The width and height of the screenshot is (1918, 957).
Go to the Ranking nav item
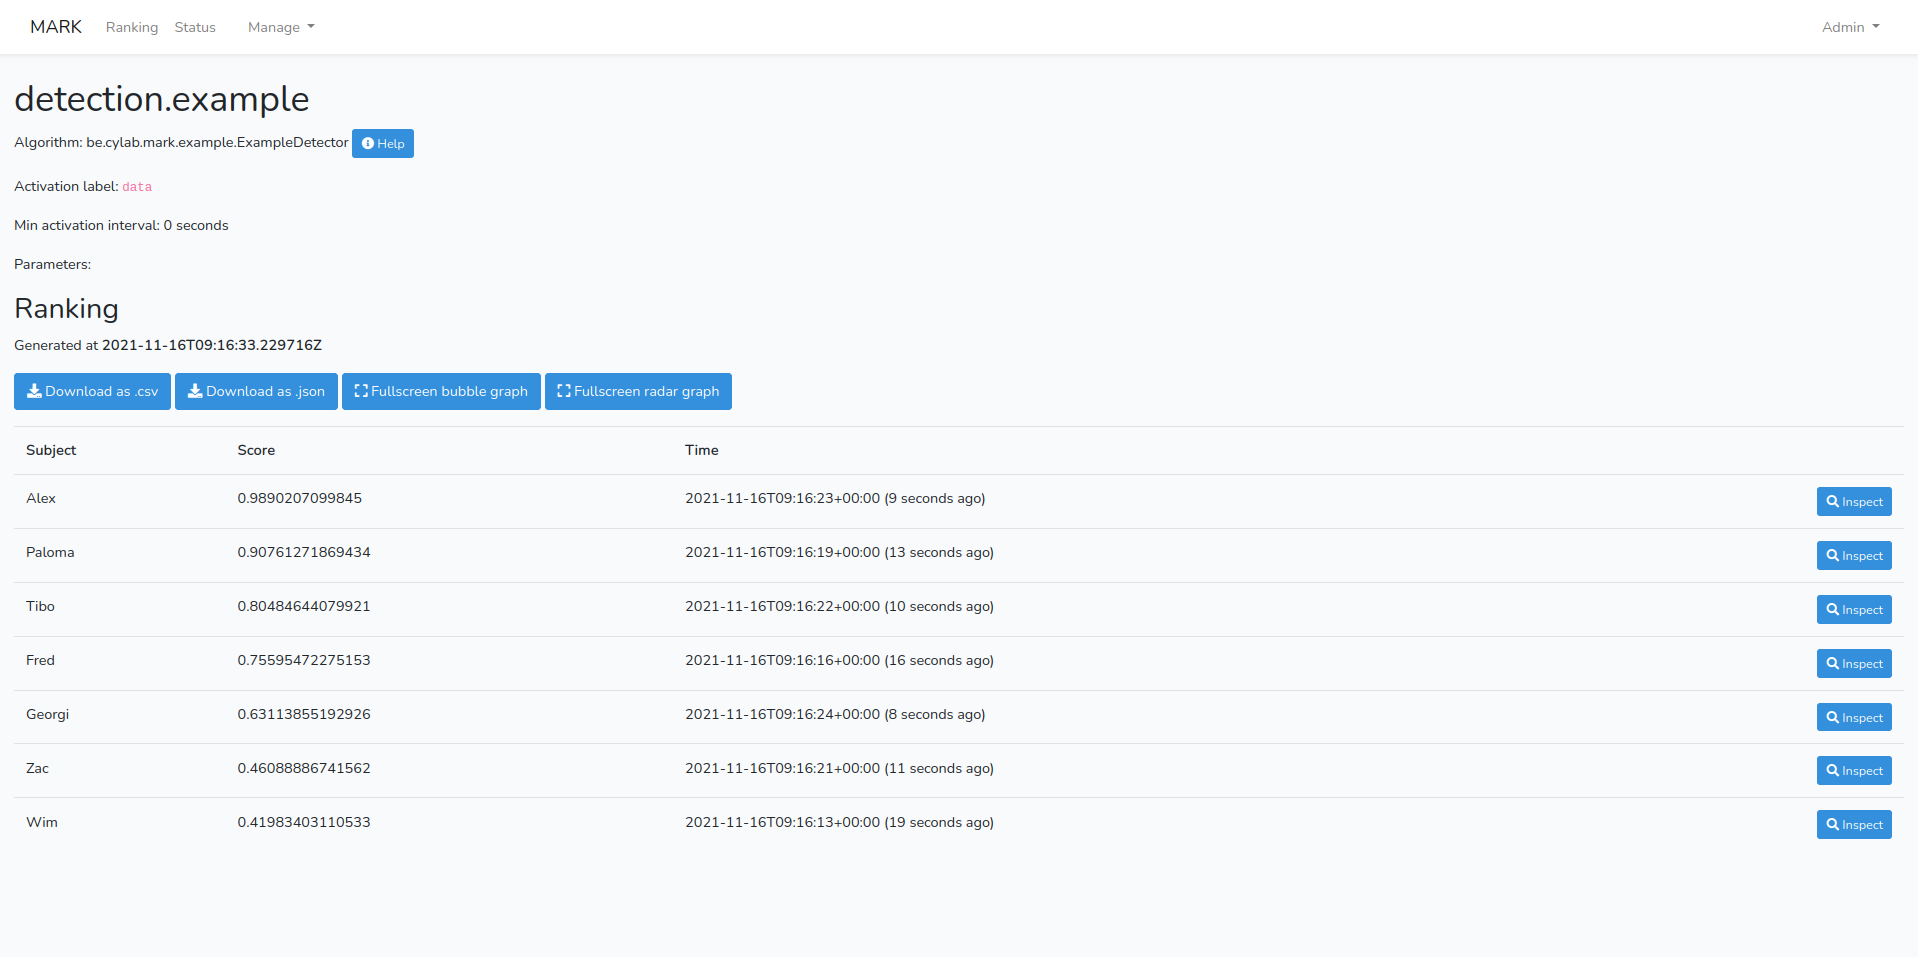point(132,27)
